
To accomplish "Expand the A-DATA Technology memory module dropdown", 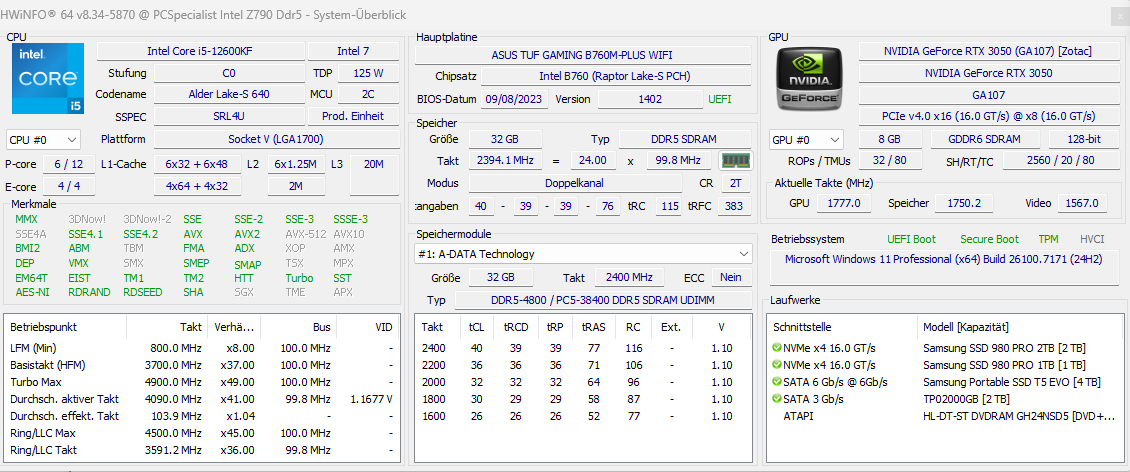I will point(583,254).
